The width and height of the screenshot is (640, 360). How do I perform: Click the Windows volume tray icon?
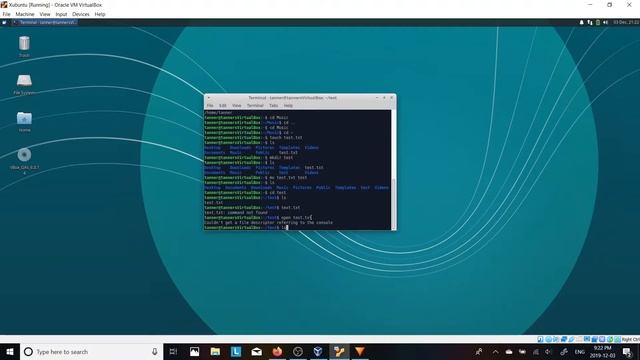(x=549, y=351)
